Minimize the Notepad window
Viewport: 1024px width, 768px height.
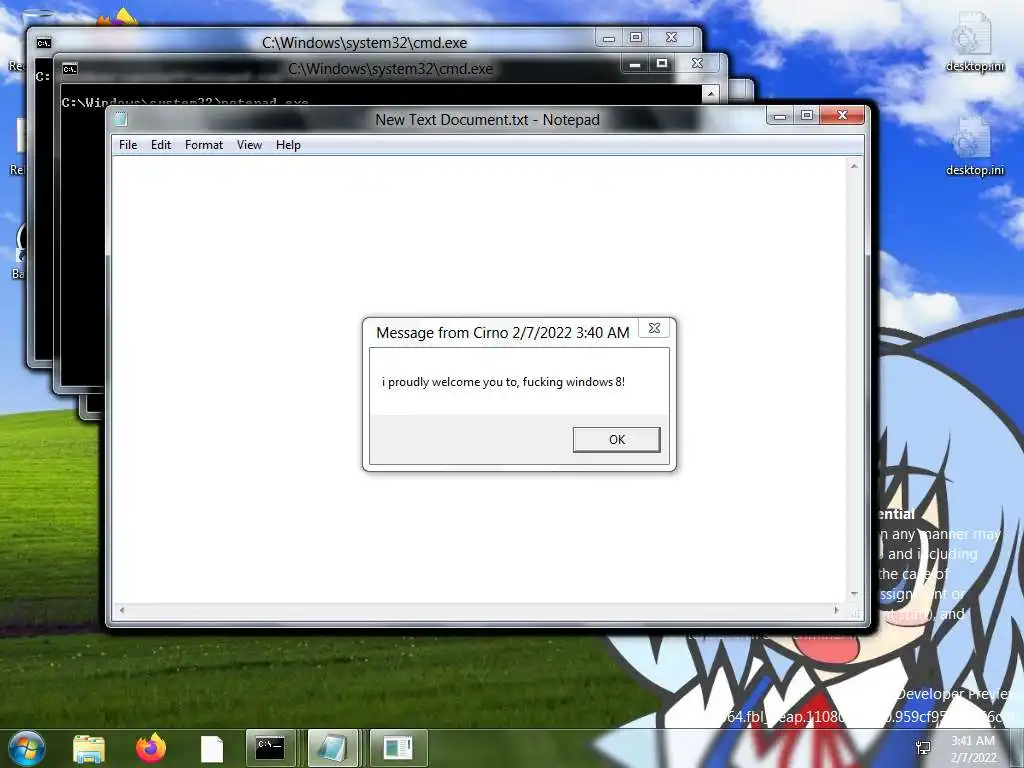coord(780,116)
